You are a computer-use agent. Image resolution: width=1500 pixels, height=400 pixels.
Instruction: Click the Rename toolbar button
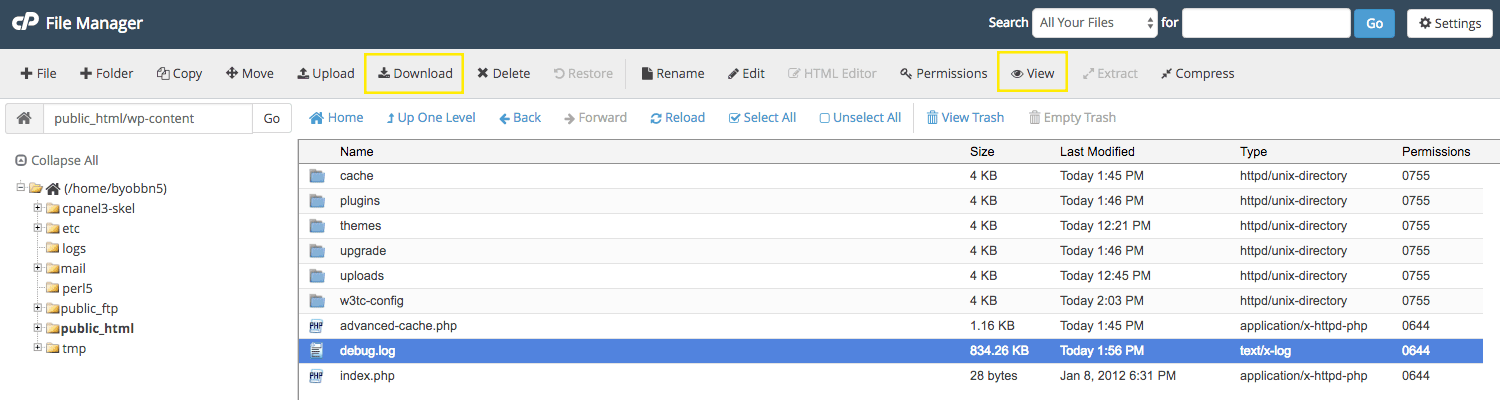[672, 73]
